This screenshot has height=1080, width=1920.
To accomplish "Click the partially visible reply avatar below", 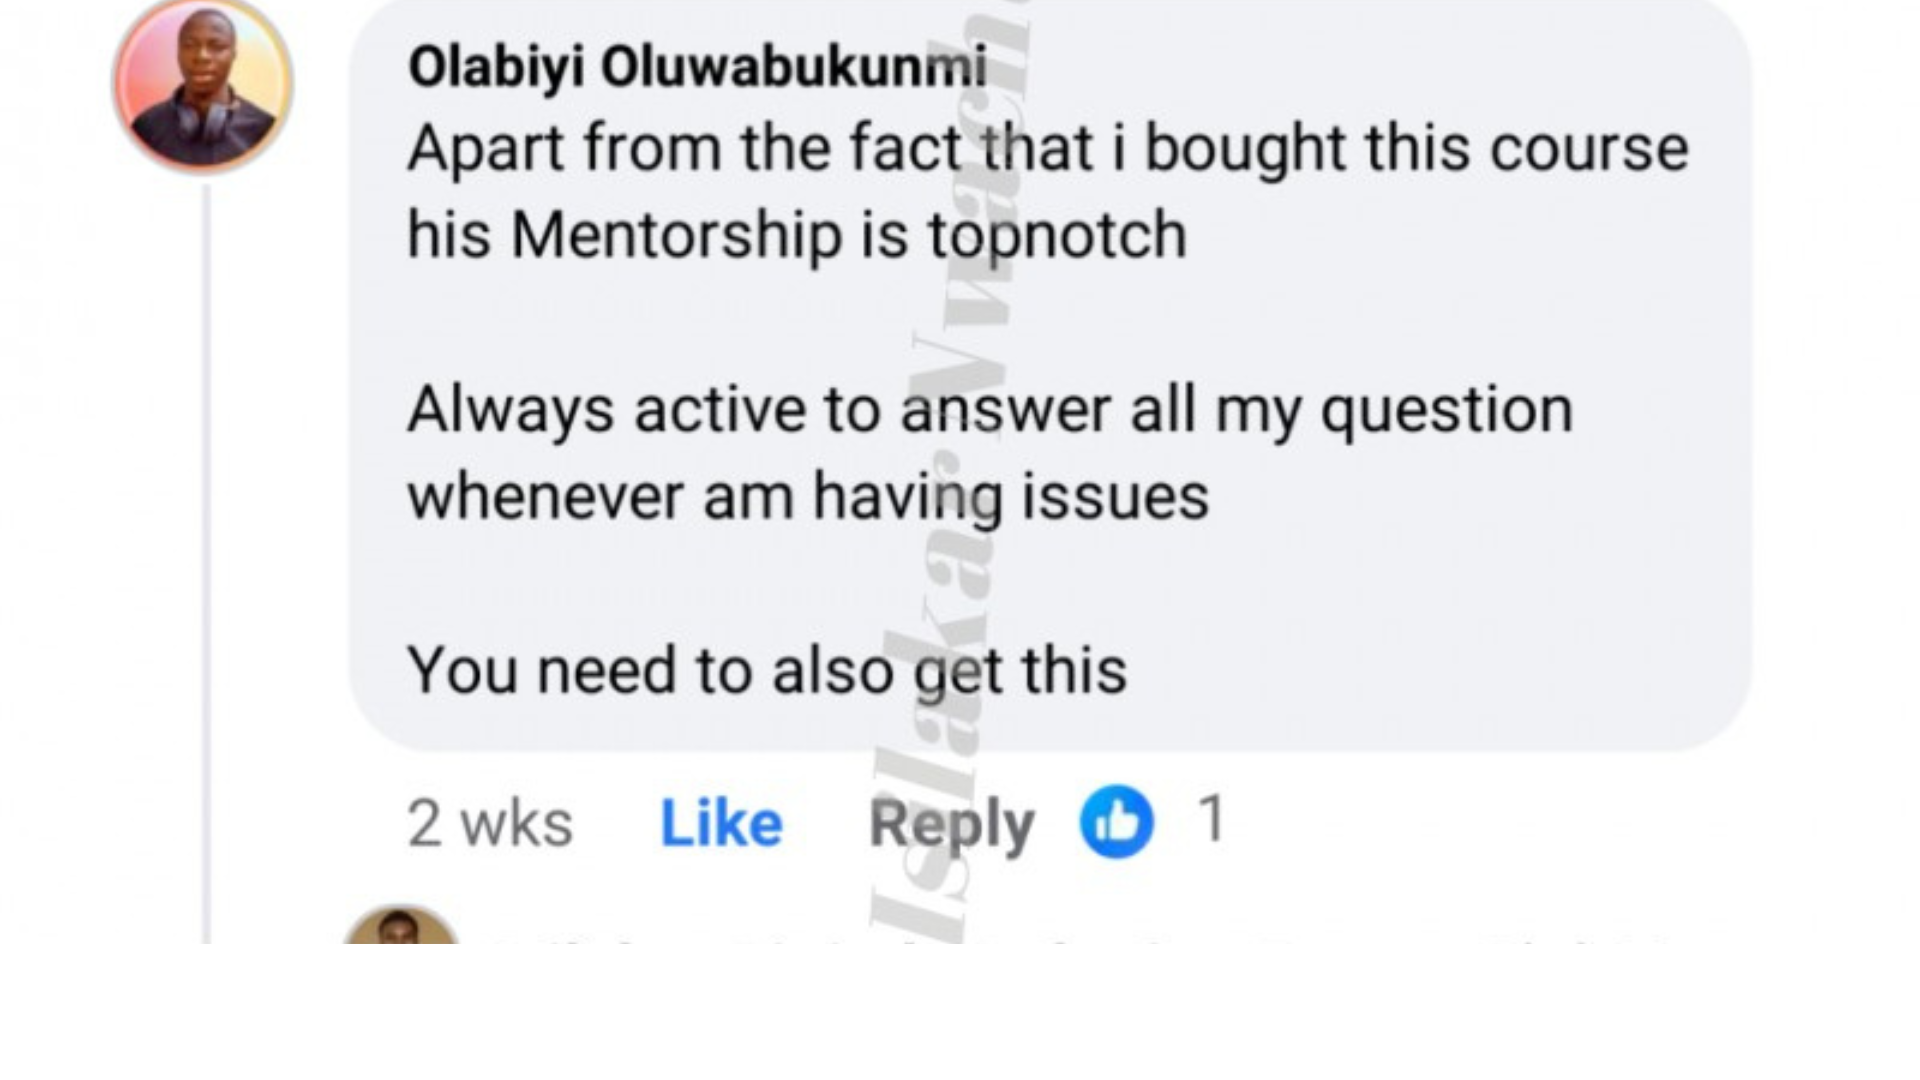I will 401,927.
